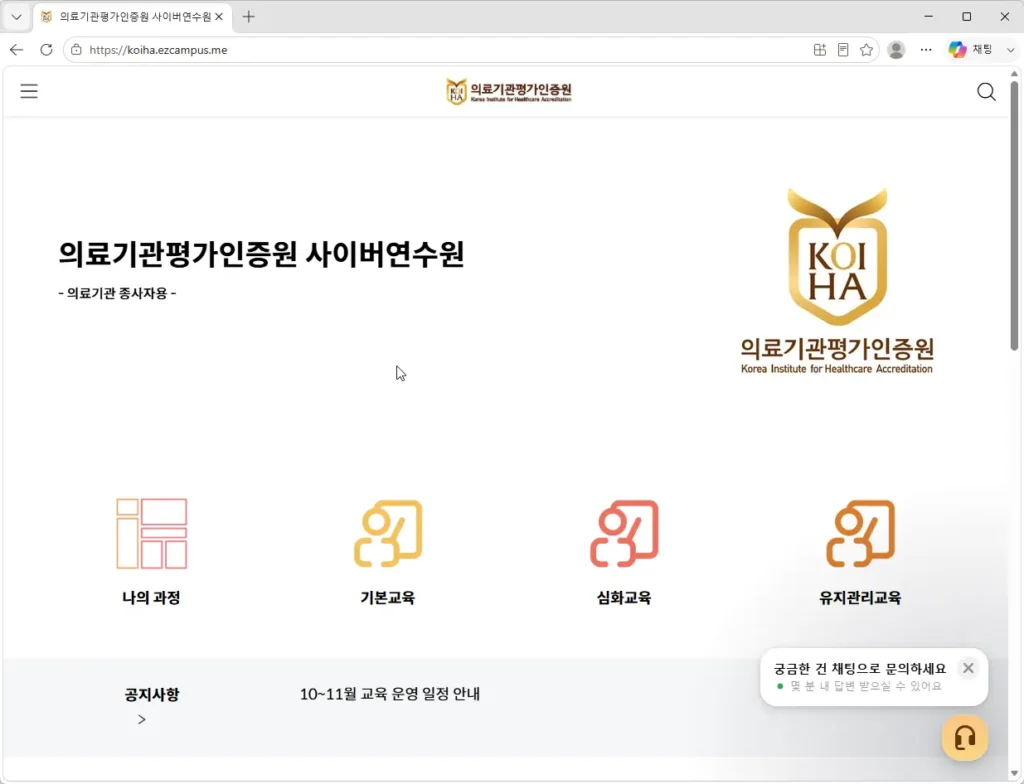Click the scrollbar down arrow

1014,774
